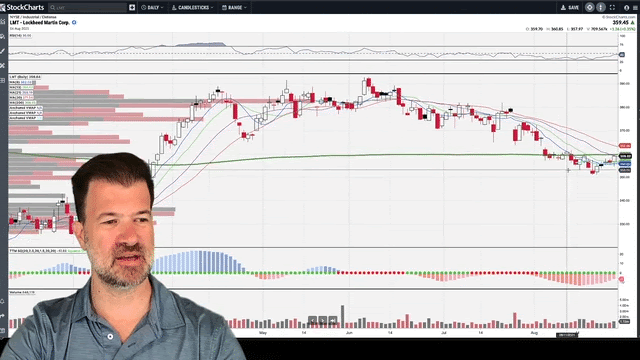Open the RANGE dropdown
The image size is (640, 360).
coord(234,7)
